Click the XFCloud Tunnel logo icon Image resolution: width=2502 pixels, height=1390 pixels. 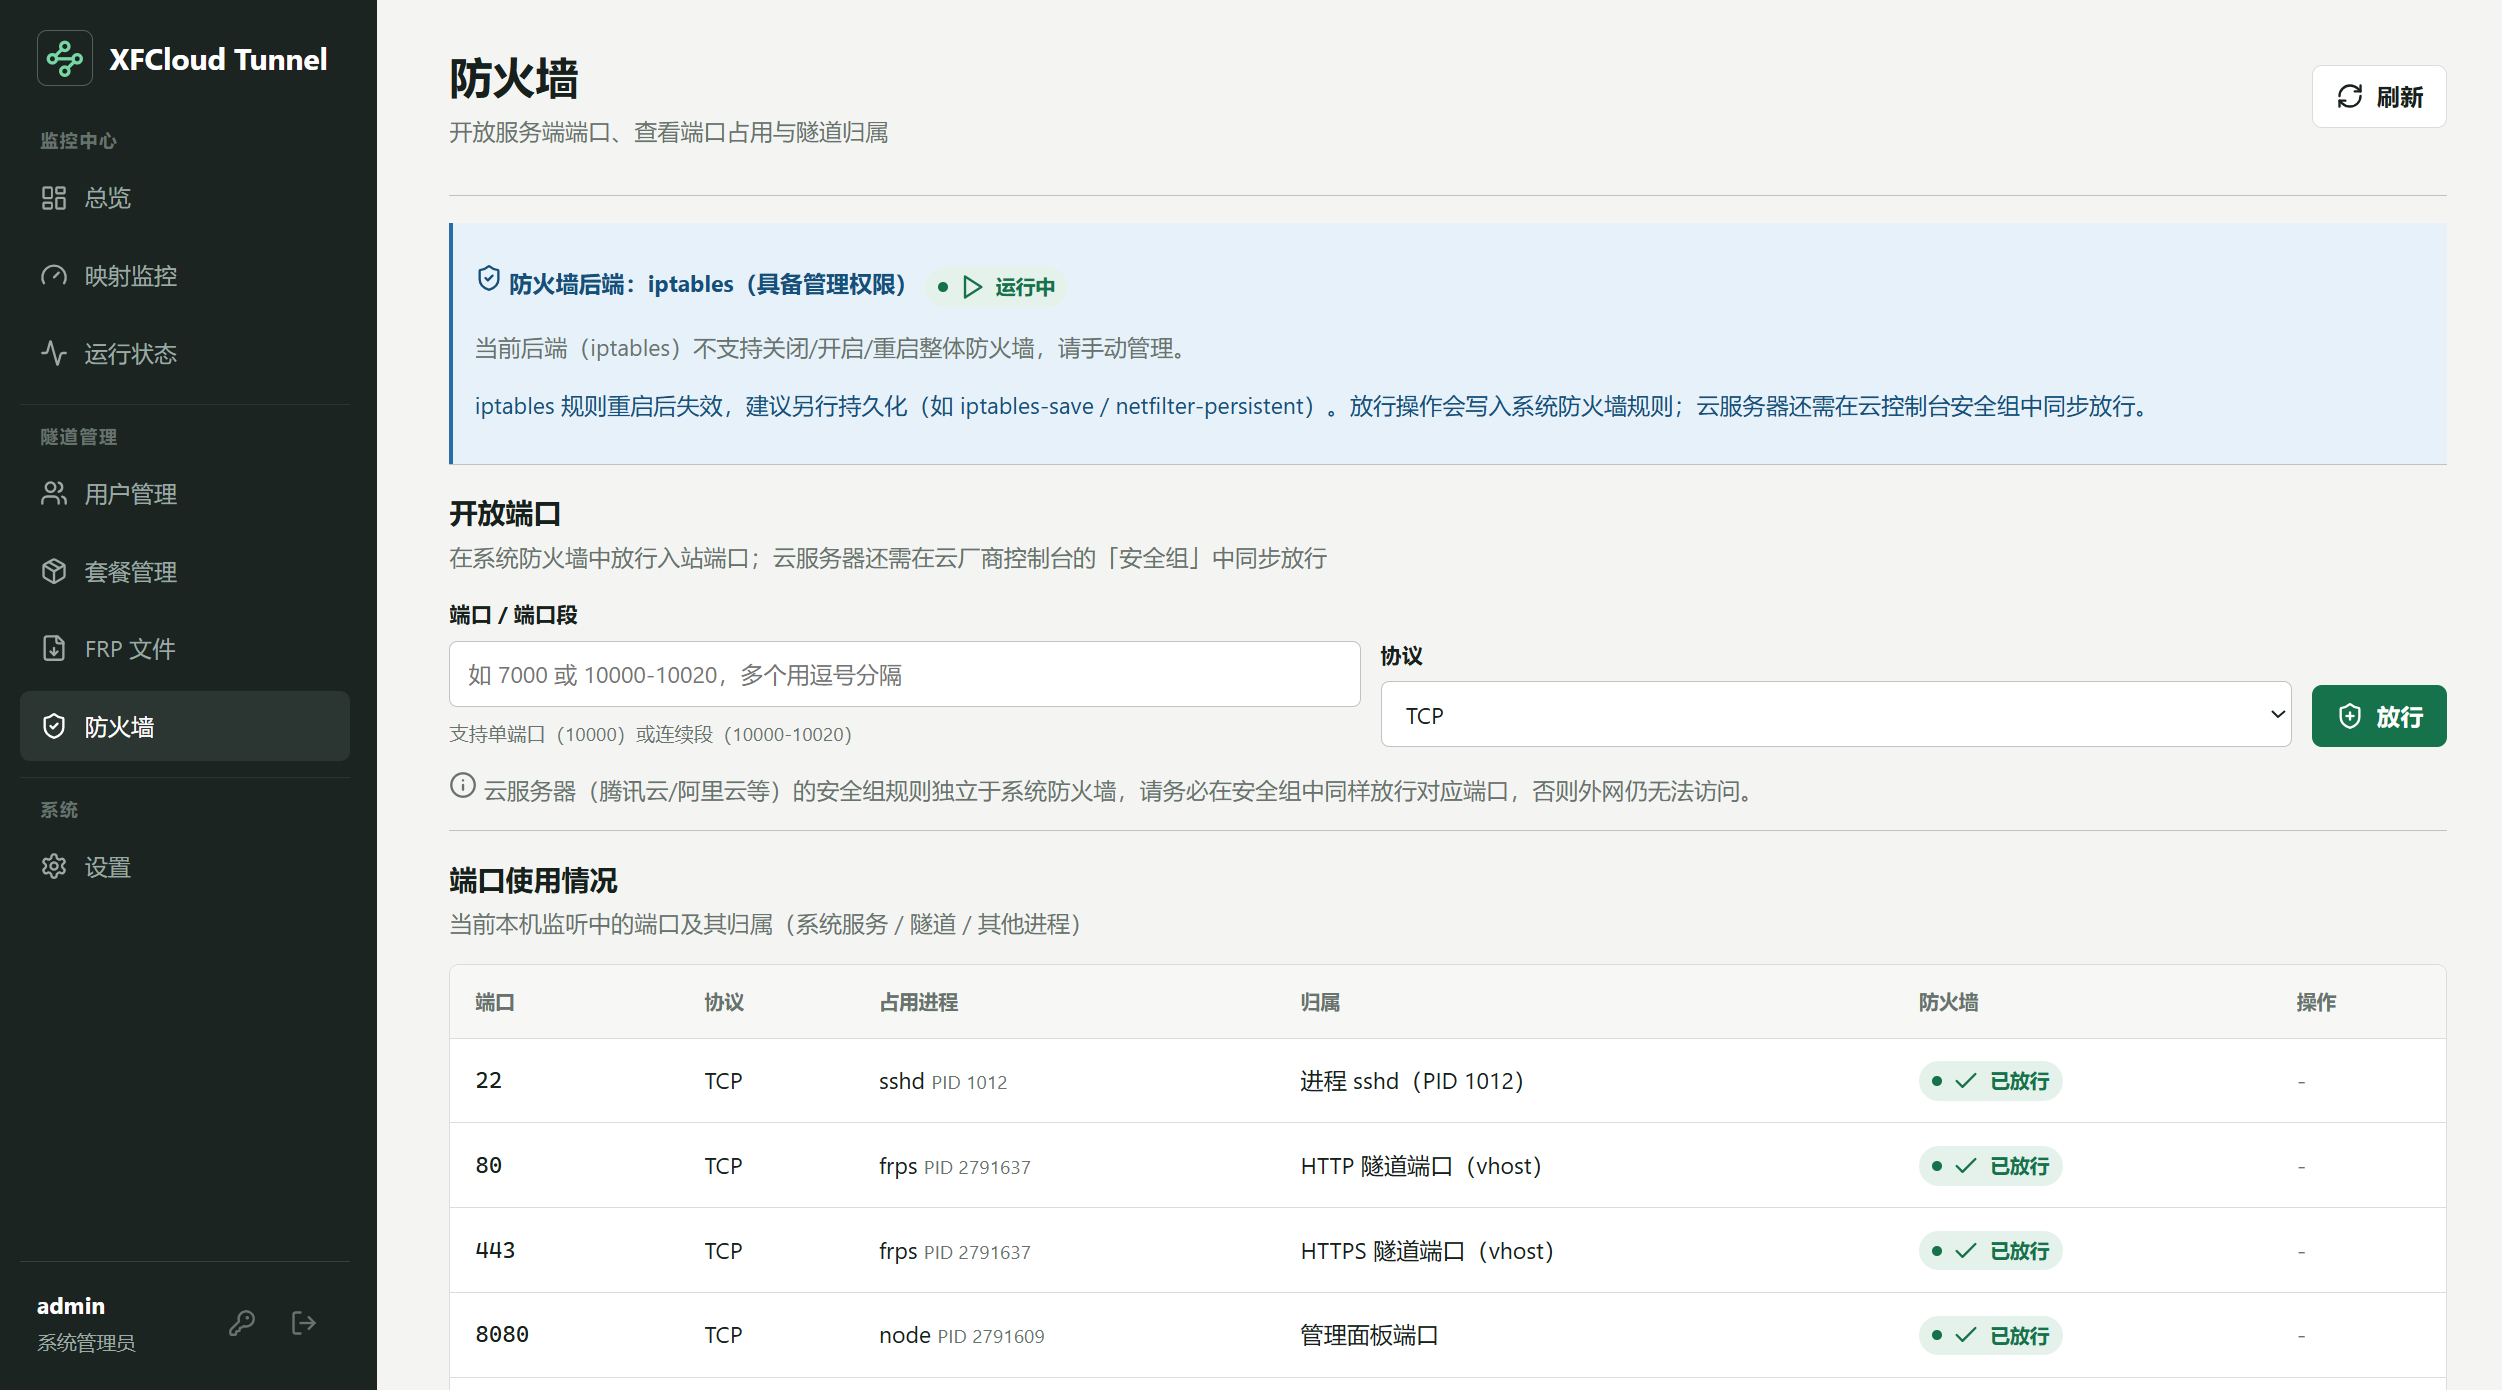coord(65,59)
